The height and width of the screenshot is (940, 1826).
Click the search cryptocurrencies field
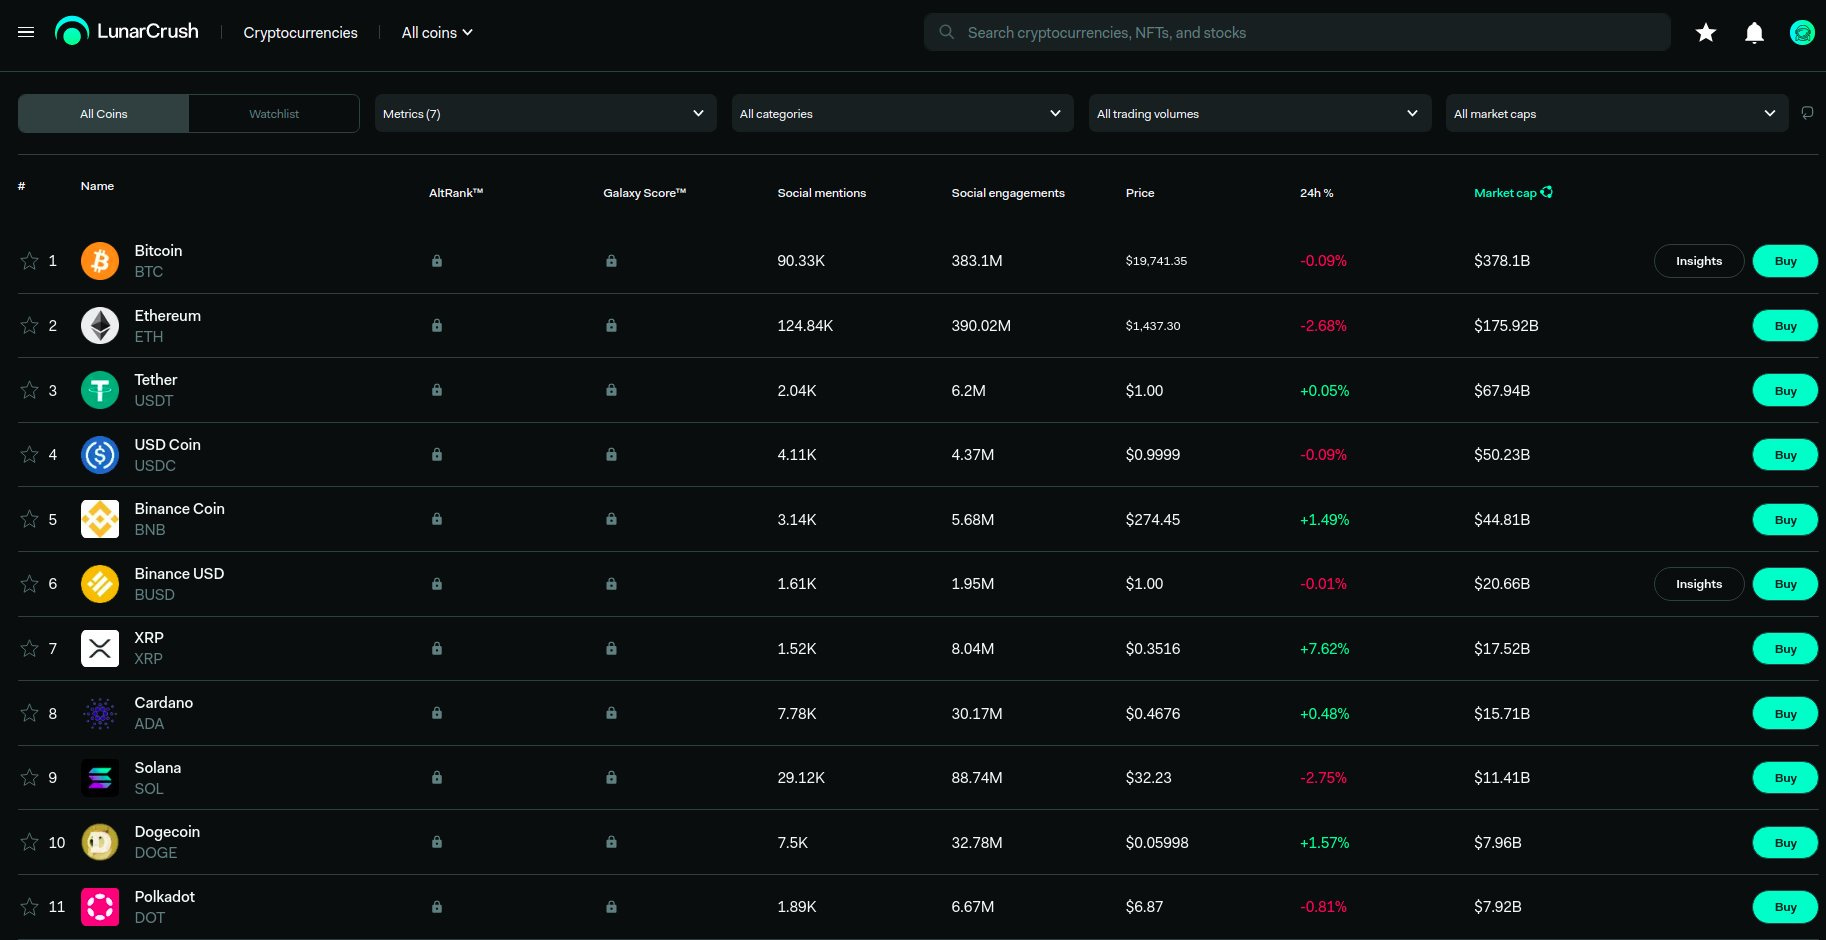point(1297,32)
